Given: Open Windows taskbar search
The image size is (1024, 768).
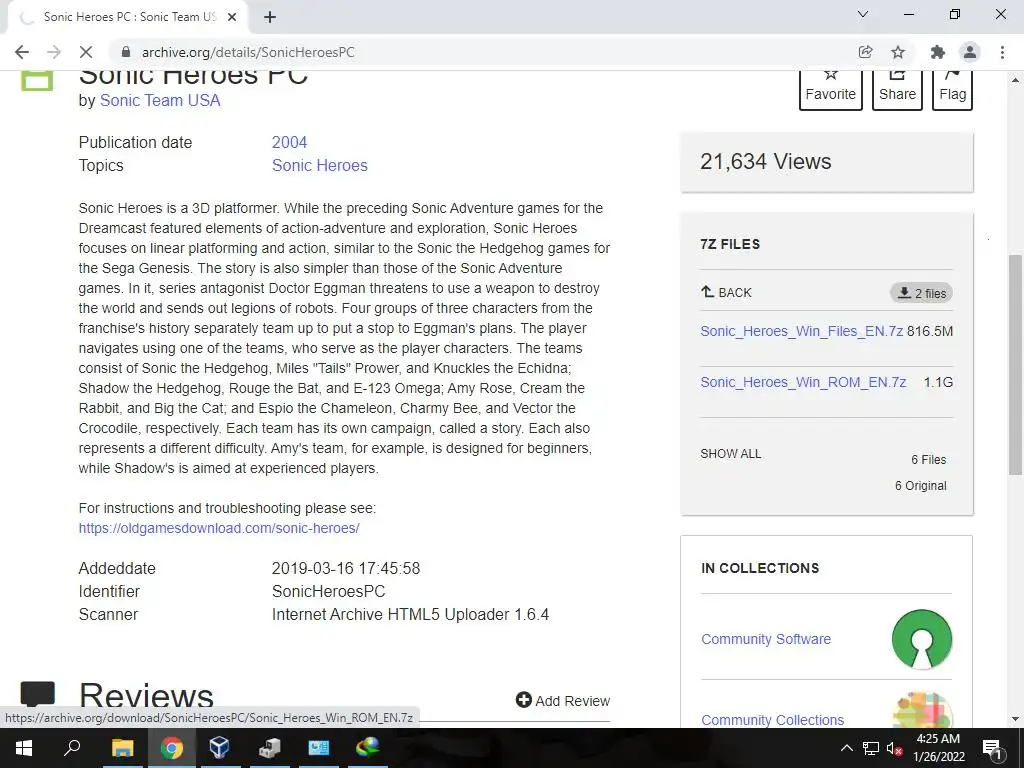Looking at the screenshot, I should pos(72,748).
